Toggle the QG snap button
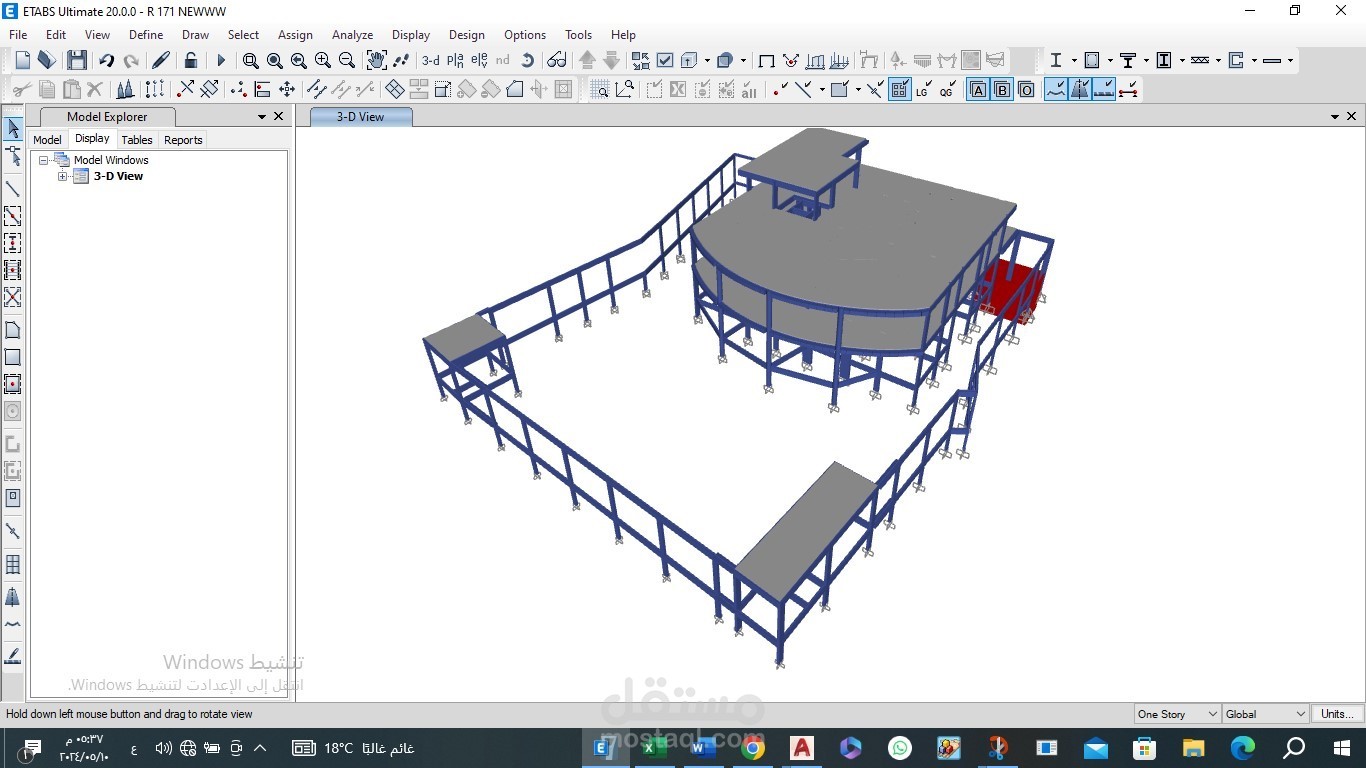The width and height of the screenshot is (1366, 768). coord(947,90)
